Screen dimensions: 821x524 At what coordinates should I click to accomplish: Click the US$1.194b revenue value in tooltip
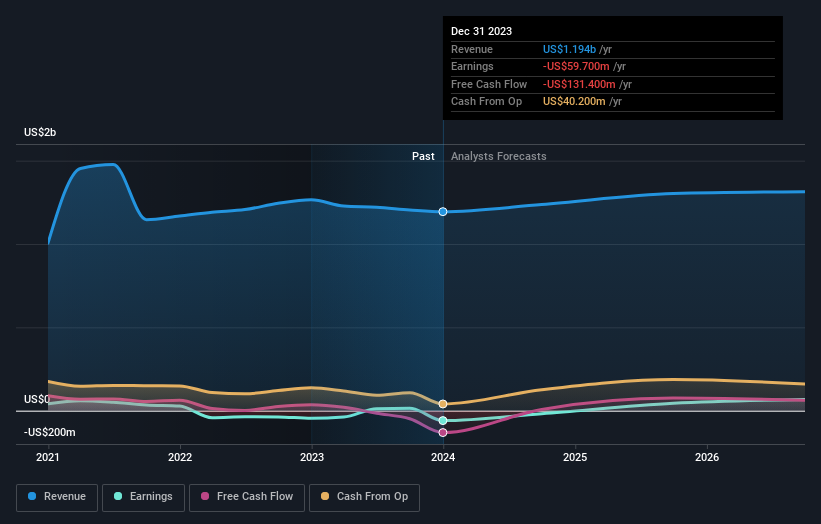(x=569, y=49)
